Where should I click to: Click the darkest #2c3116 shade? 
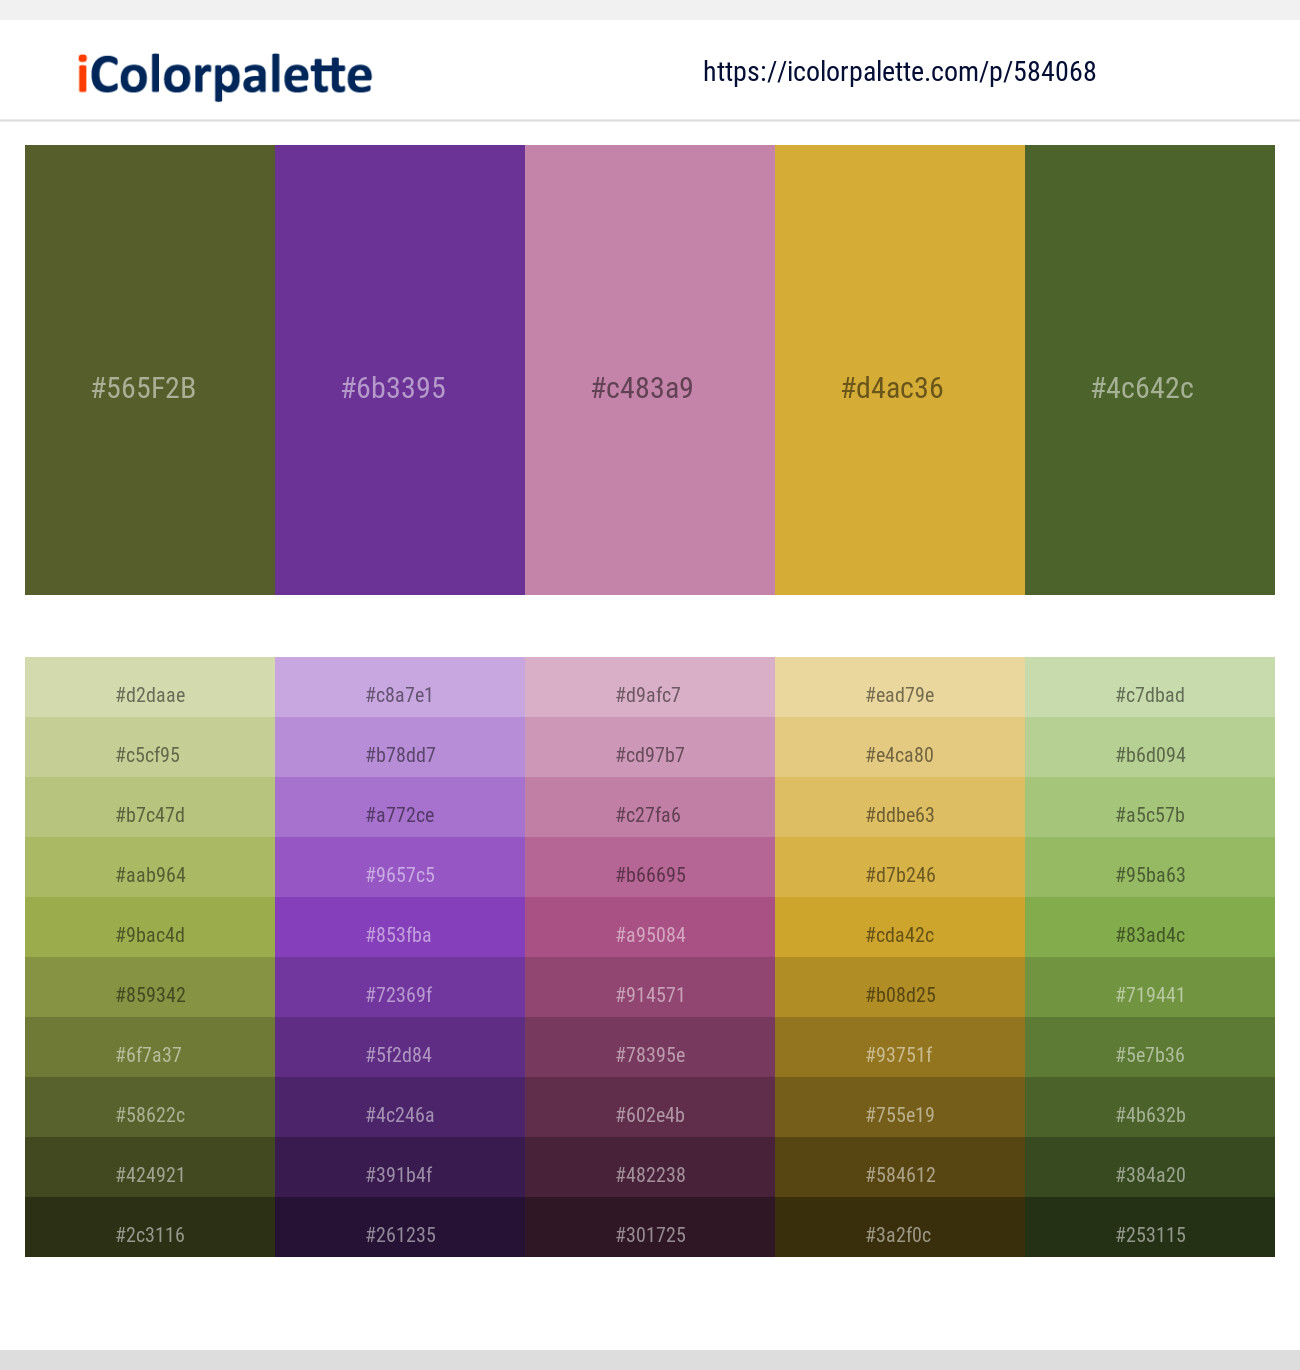149,1234
